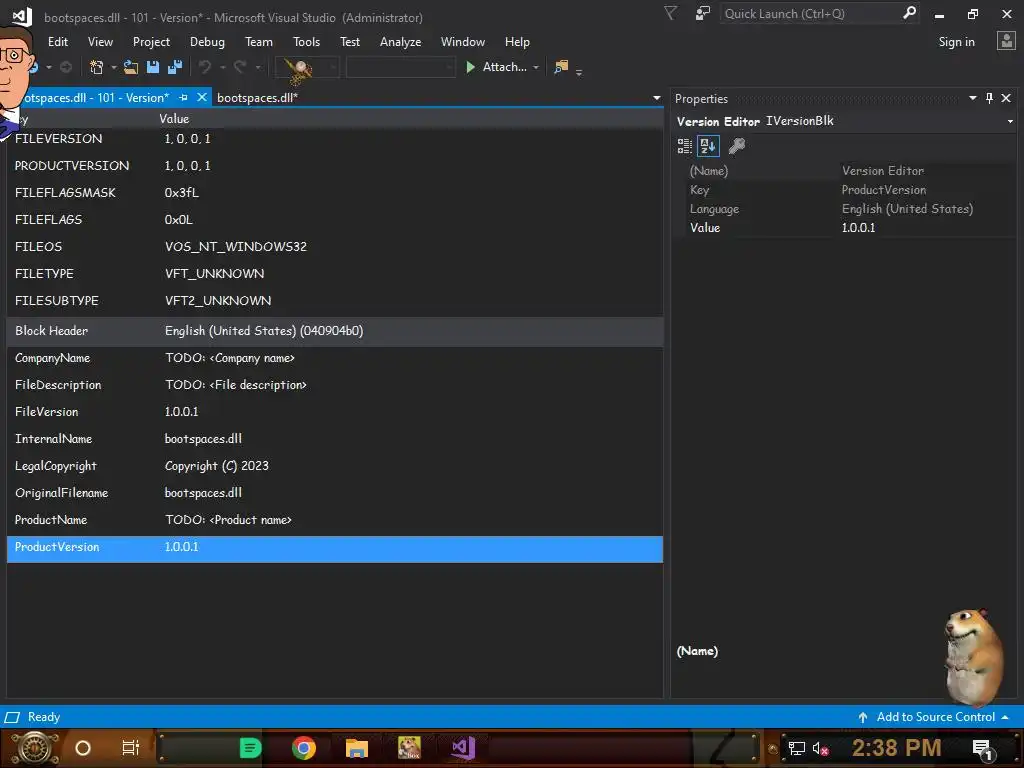Open the Action Center notification icon
This screenshot has height=768, width=1024.
click(982, 749)
